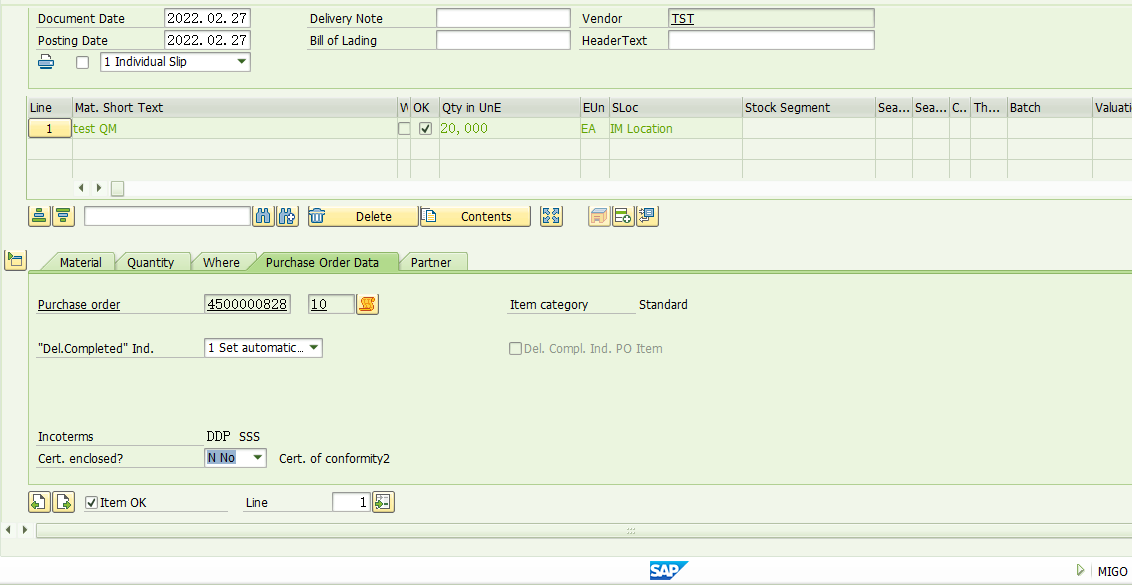Tick the checkbox beside the printer icon
The height and width of the screenshot is (585, 1132).
[83, 62]
